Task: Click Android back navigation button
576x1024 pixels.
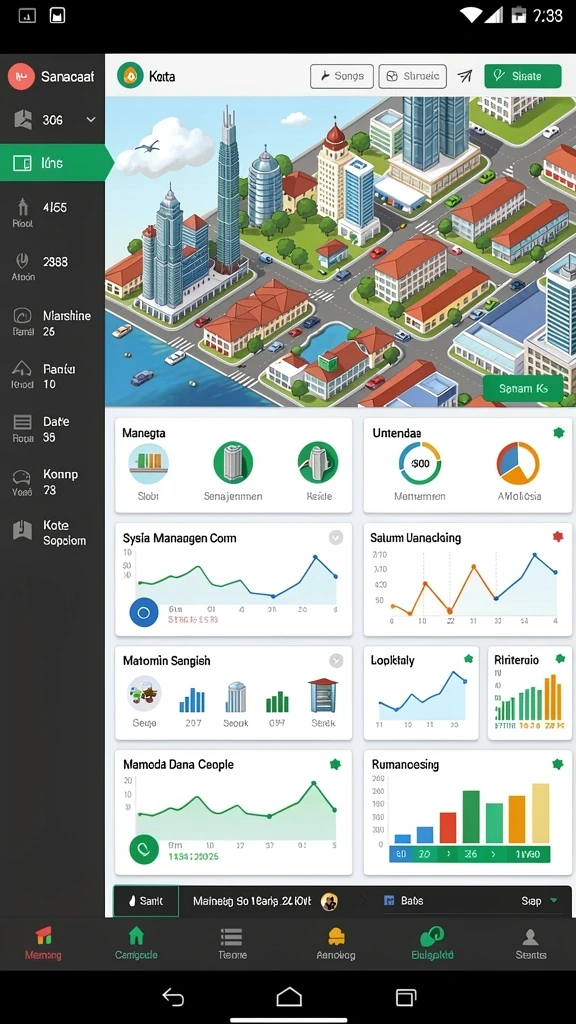Action: pyautogui.click(x=173, y=997)
